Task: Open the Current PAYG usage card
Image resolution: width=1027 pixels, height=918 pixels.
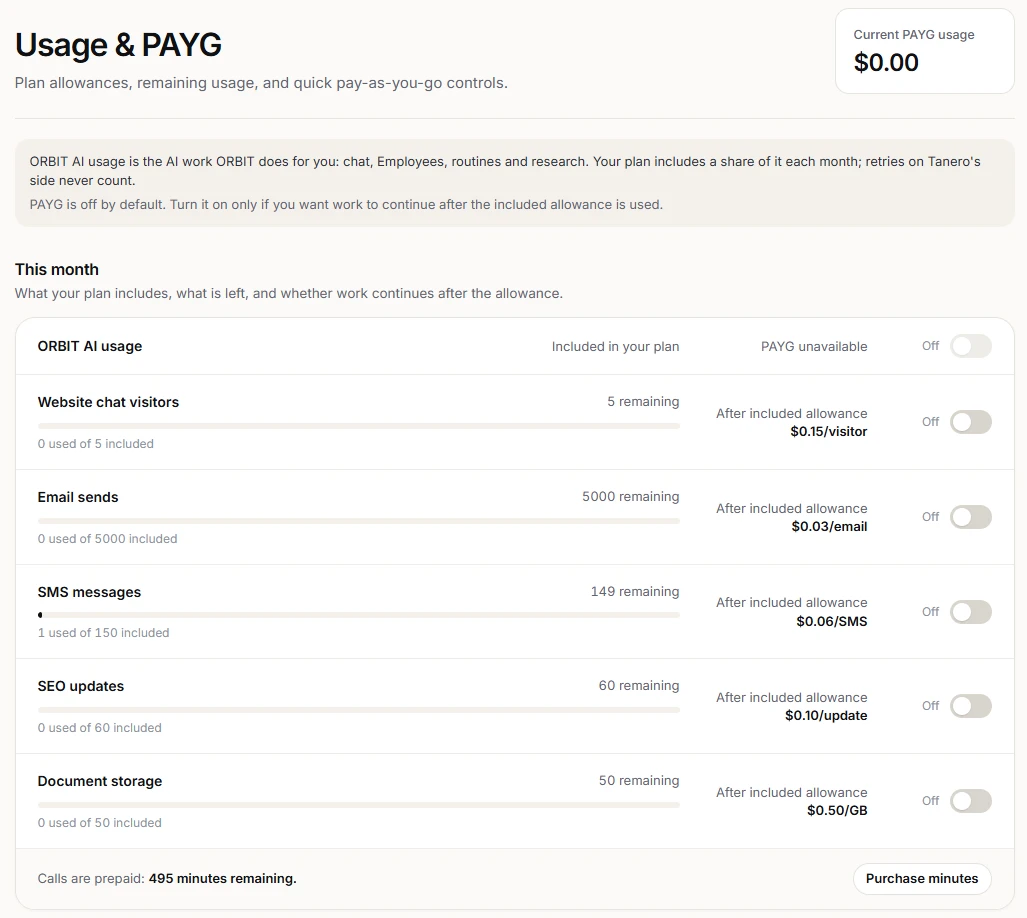Action: click(x=924, y=51)
